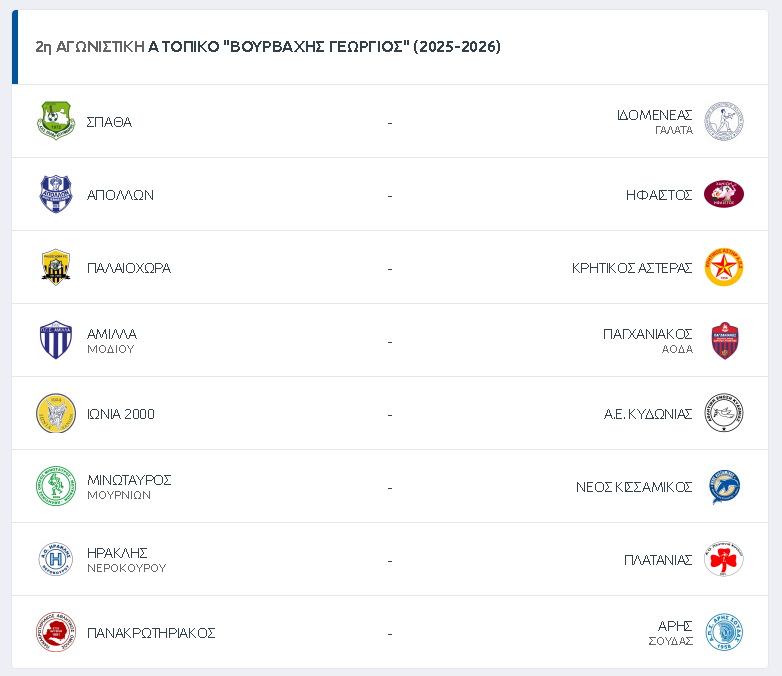
Task: Click the ΗΦΑΙΣΤΟΣ maroon oval logo
Action: point(723,194)
